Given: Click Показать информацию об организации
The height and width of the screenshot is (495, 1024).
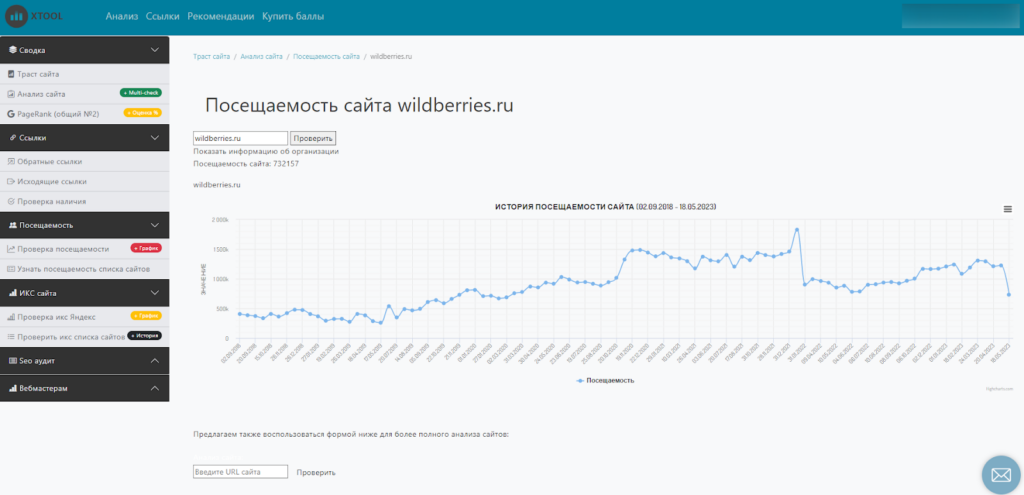Looking at the screenshot, I should 266,152.
